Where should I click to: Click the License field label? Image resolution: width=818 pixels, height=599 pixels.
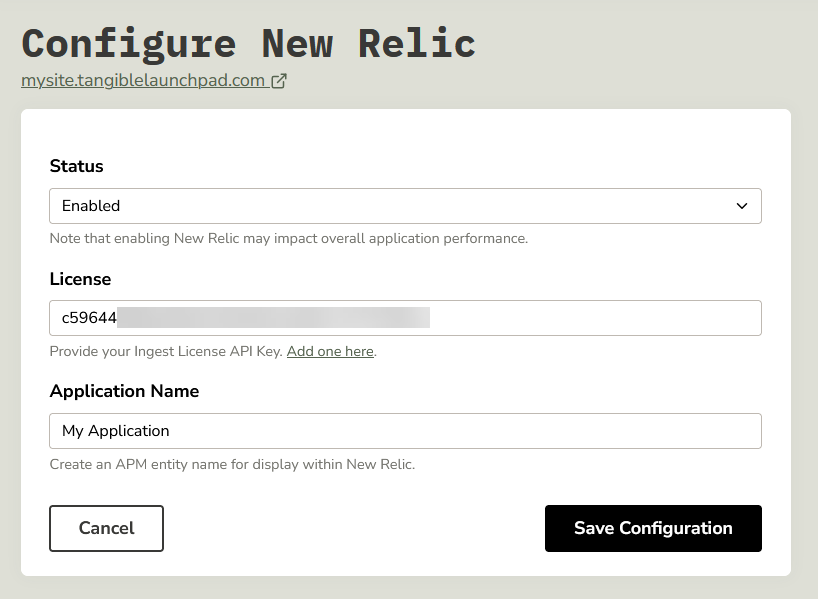pos(80,279)
